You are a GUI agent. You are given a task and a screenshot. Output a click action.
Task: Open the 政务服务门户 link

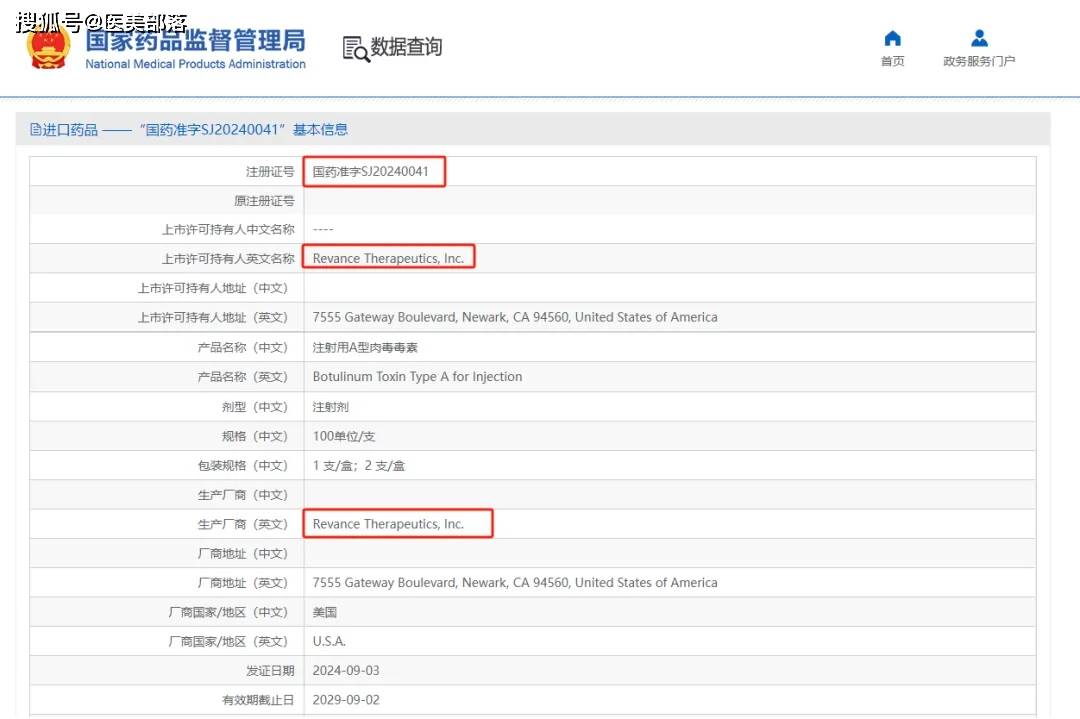[979, 61]
